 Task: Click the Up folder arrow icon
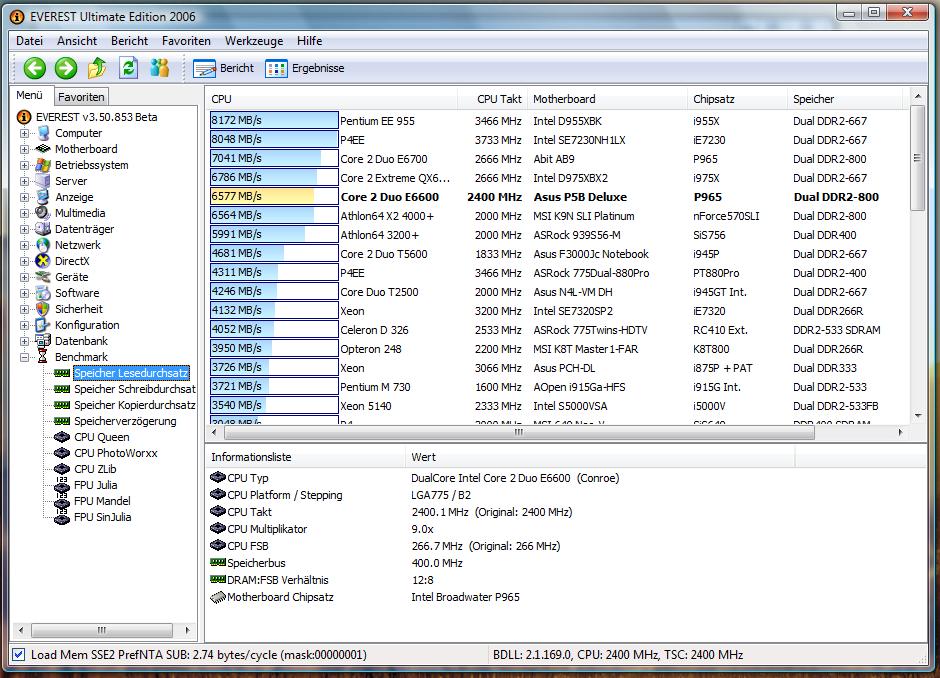[97, 68]
